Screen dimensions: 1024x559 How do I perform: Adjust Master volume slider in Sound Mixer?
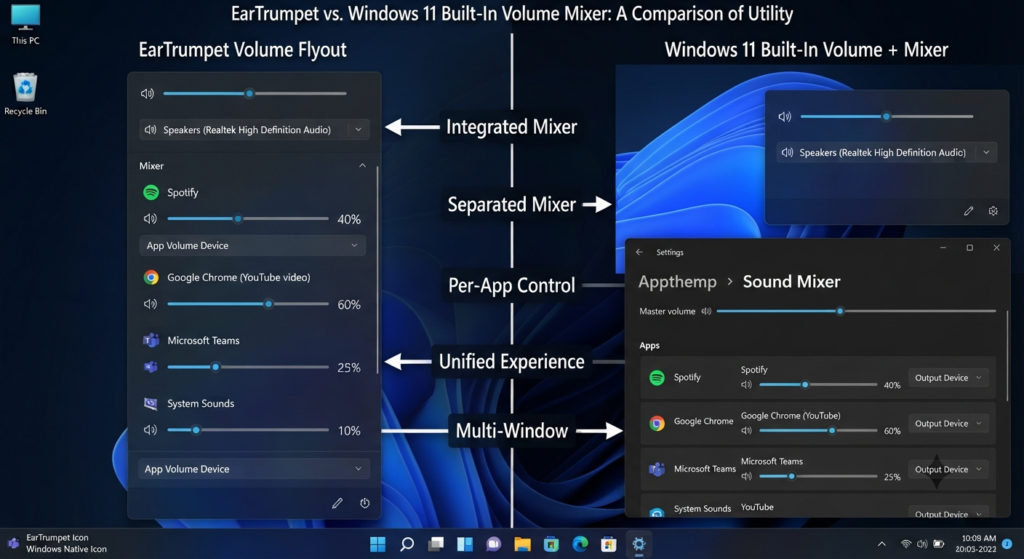856,311
